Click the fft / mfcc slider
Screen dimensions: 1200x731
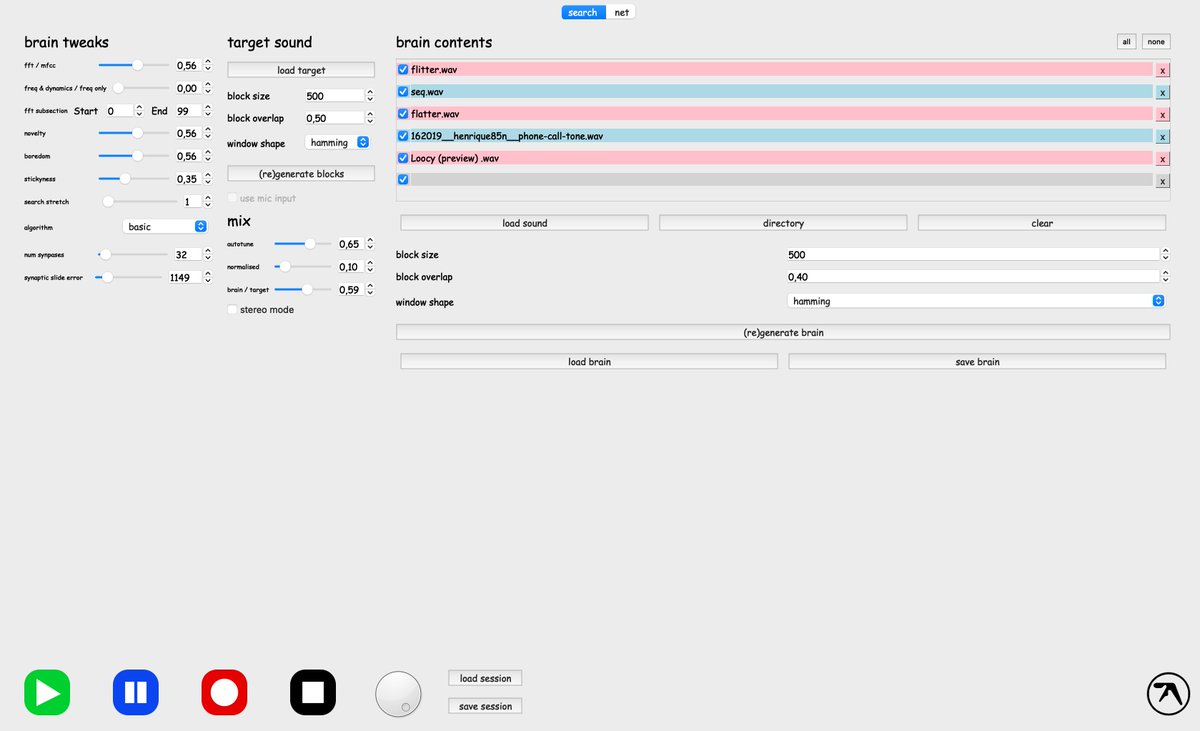[134, 65]
